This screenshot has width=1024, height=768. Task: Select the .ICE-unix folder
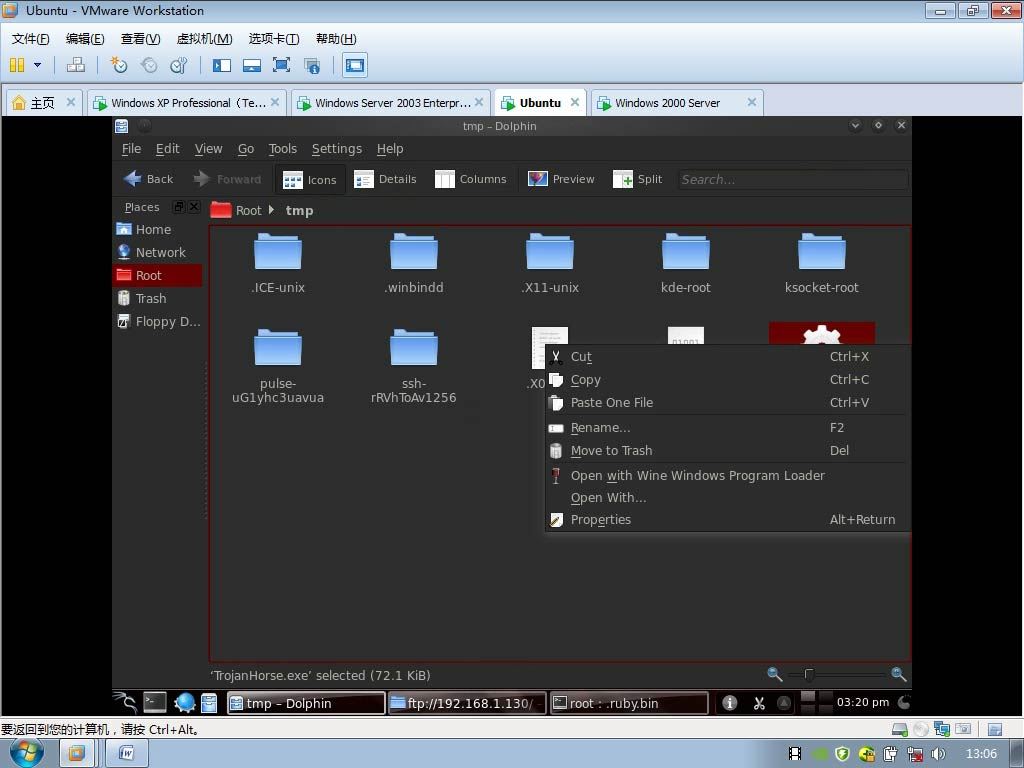(278, 263)
